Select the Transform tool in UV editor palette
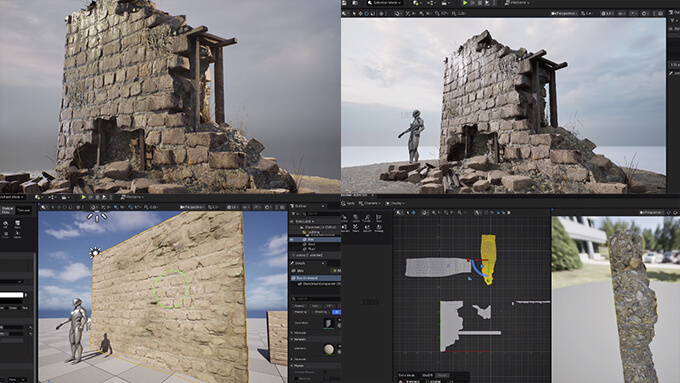680x383 pixels. pyautogui.click(x=367, y=218)
